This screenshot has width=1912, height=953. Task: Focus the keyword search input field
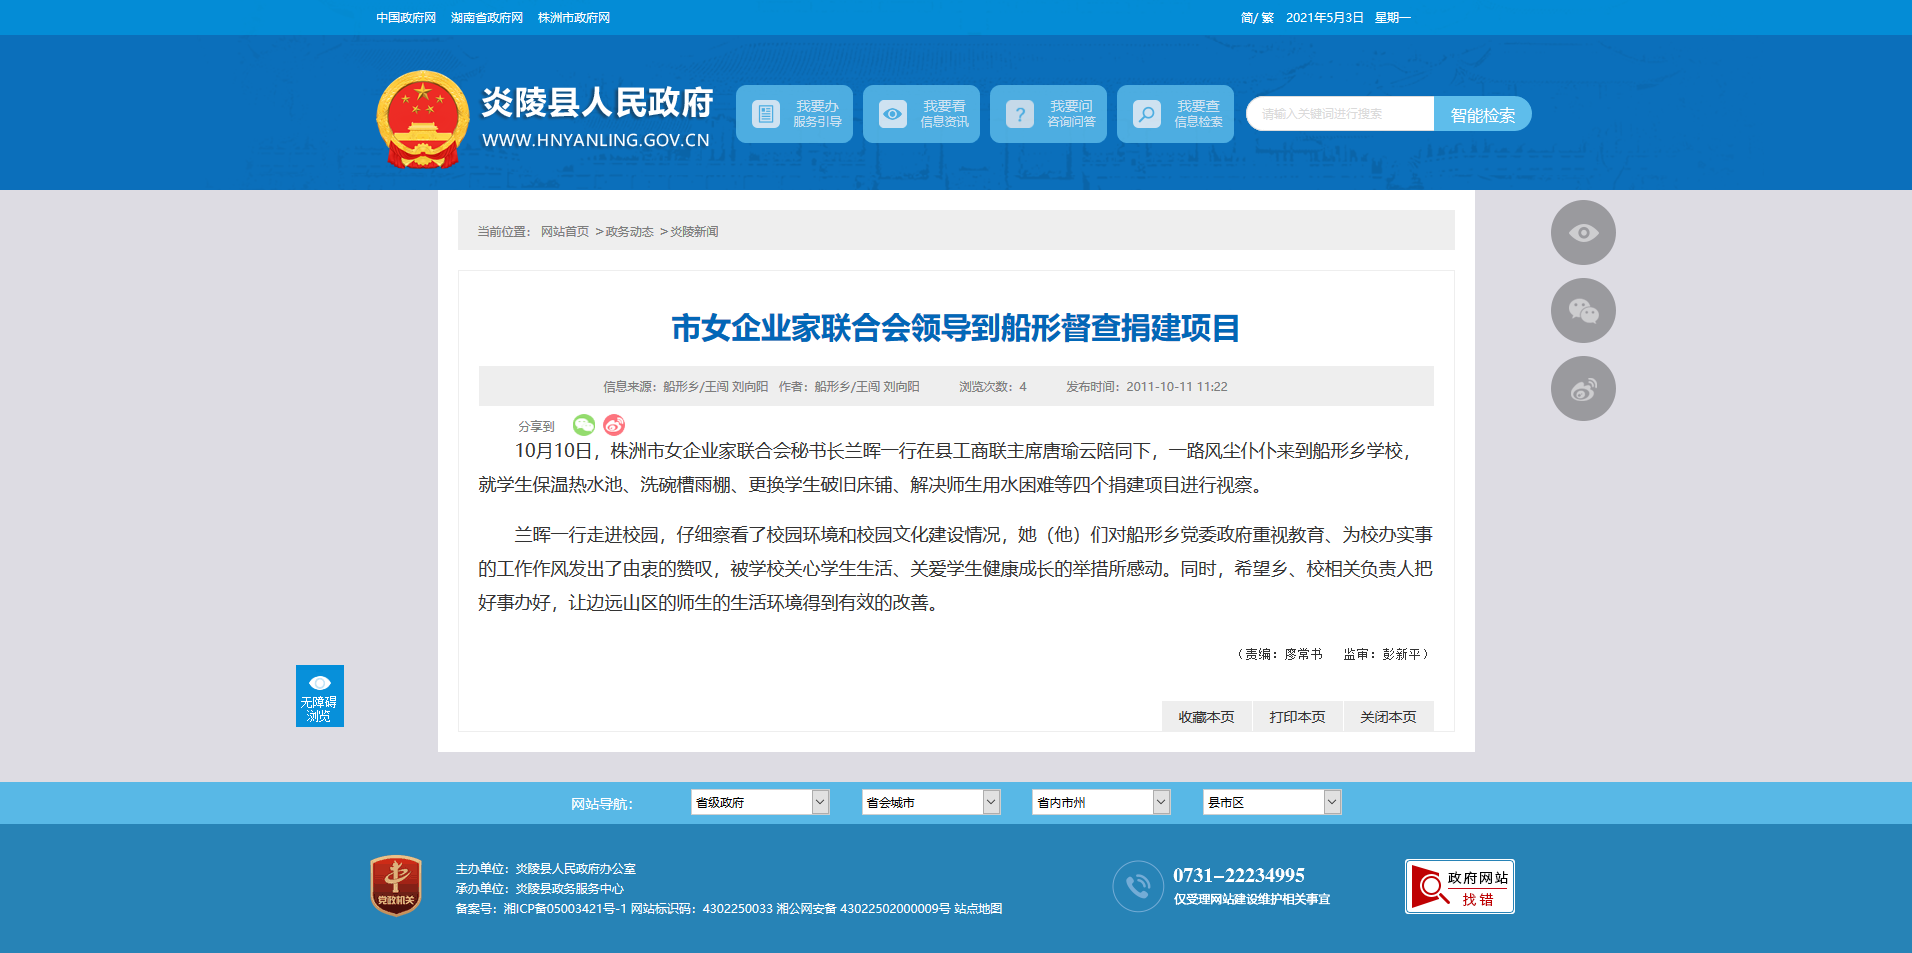pyautogui.click(x=1340, y=114)
